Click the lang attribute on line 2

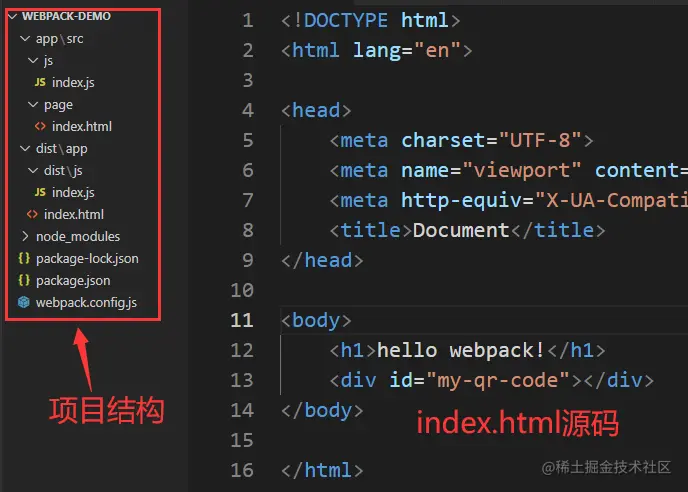click(377, 50)
